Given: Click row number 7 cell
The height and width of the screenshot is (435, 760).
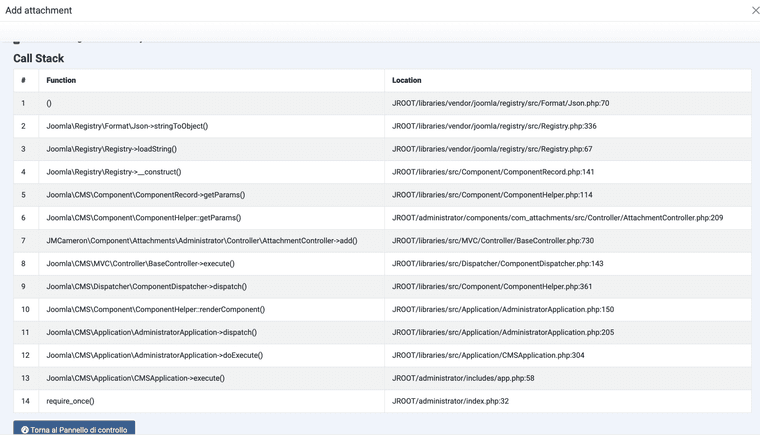Looking at the screenshot, I should (26, 241).
